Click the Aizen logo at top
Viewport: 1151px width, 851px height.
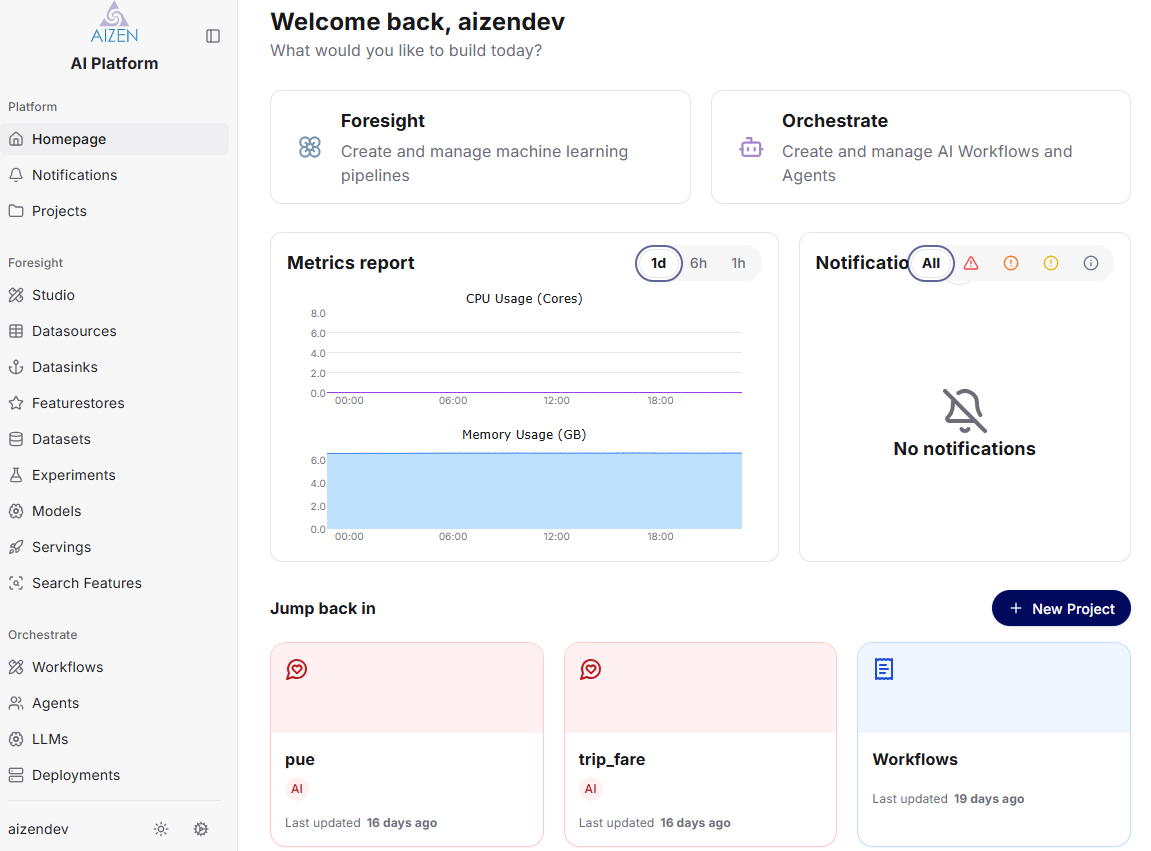coord(114,23)
